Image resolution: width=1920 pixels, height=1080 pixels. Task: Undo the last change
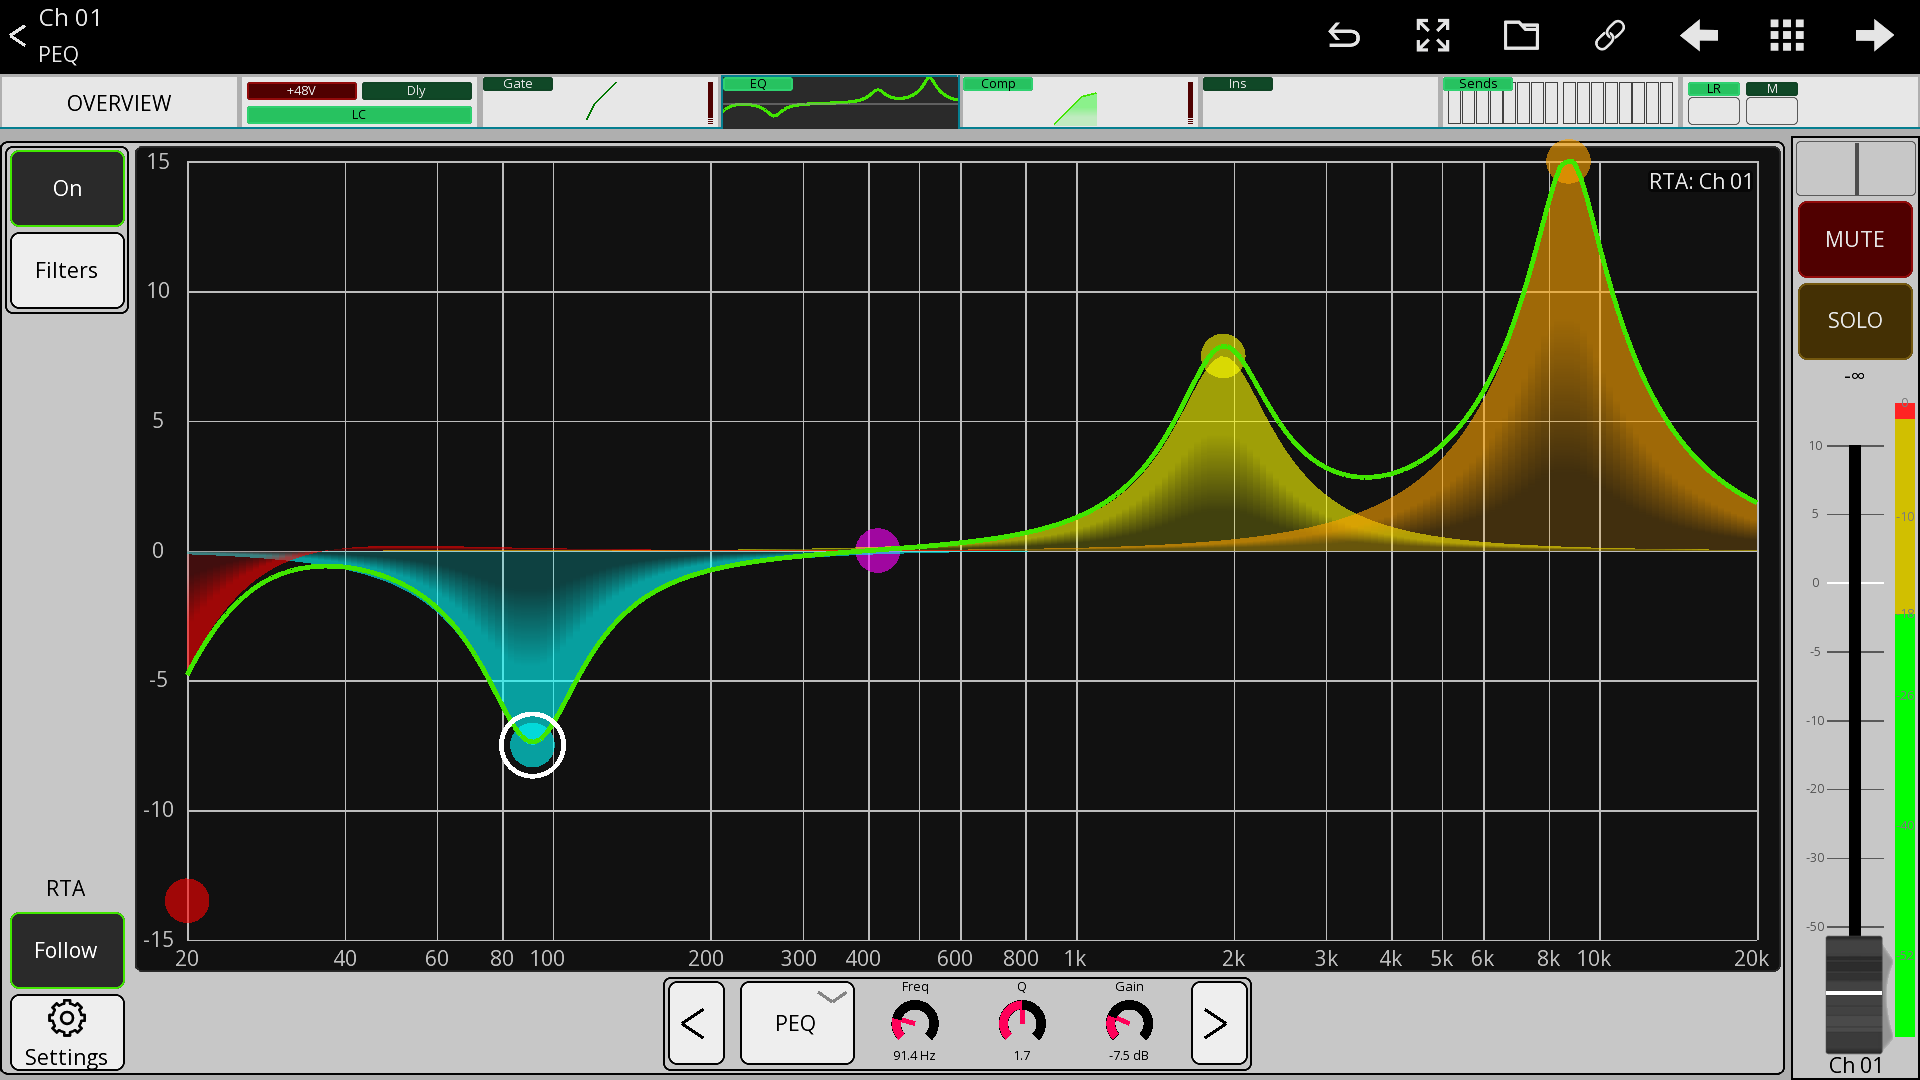pyautogui.click(x=1344, y=36)
